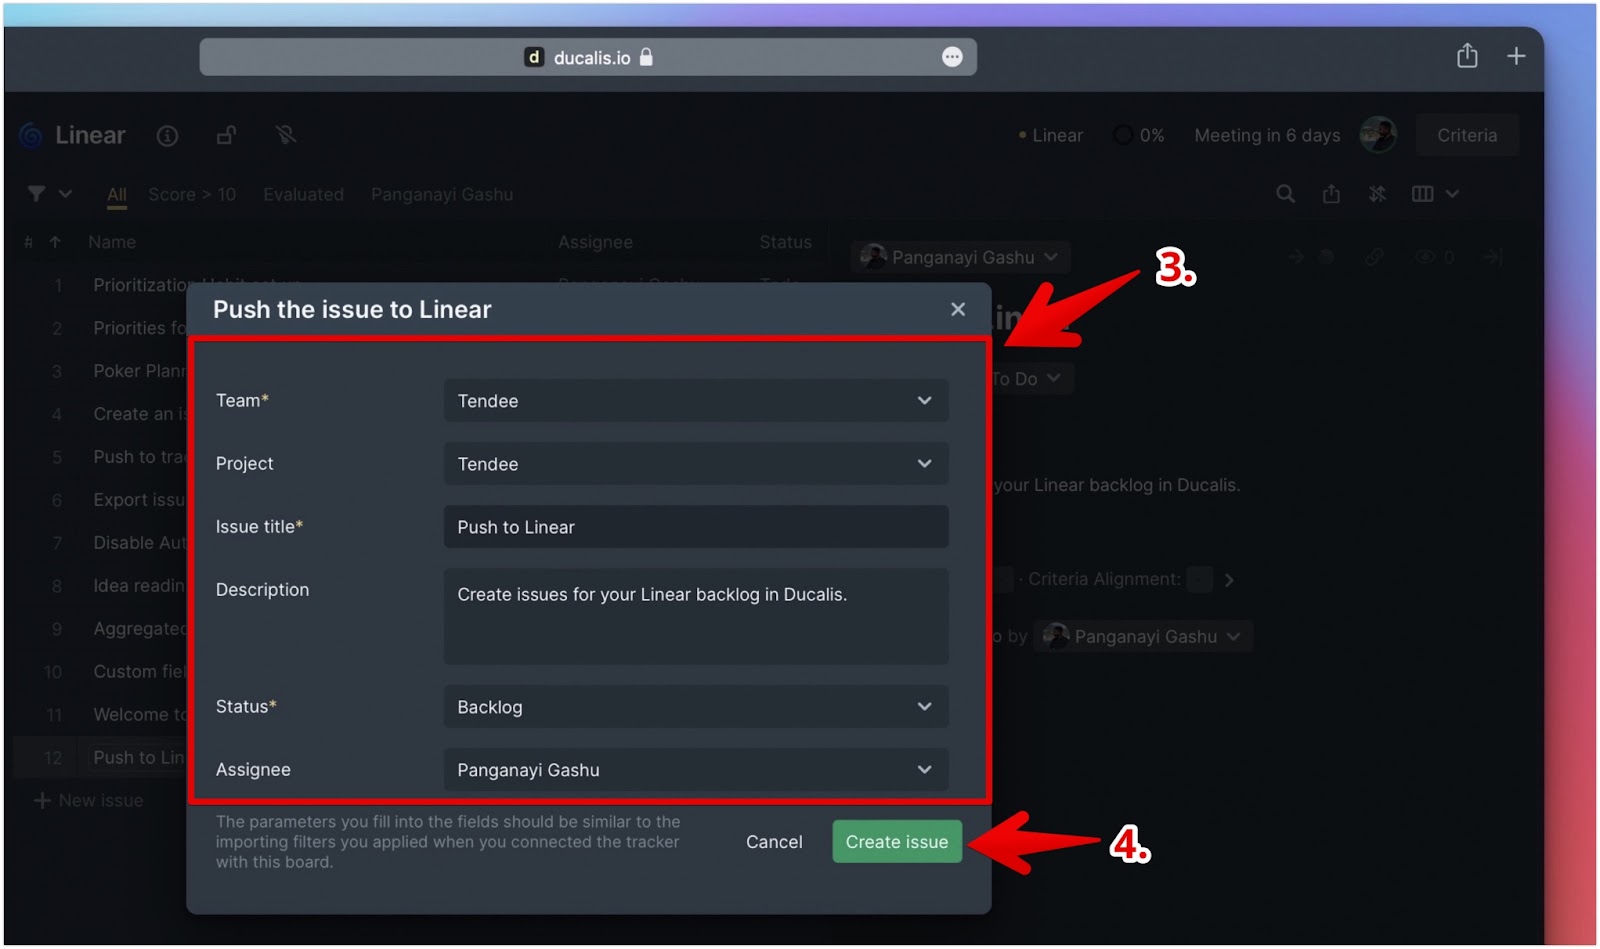The image size is (1600, 949).
Task: Click the user avatar in header
Action: [x=1378, y=135]
